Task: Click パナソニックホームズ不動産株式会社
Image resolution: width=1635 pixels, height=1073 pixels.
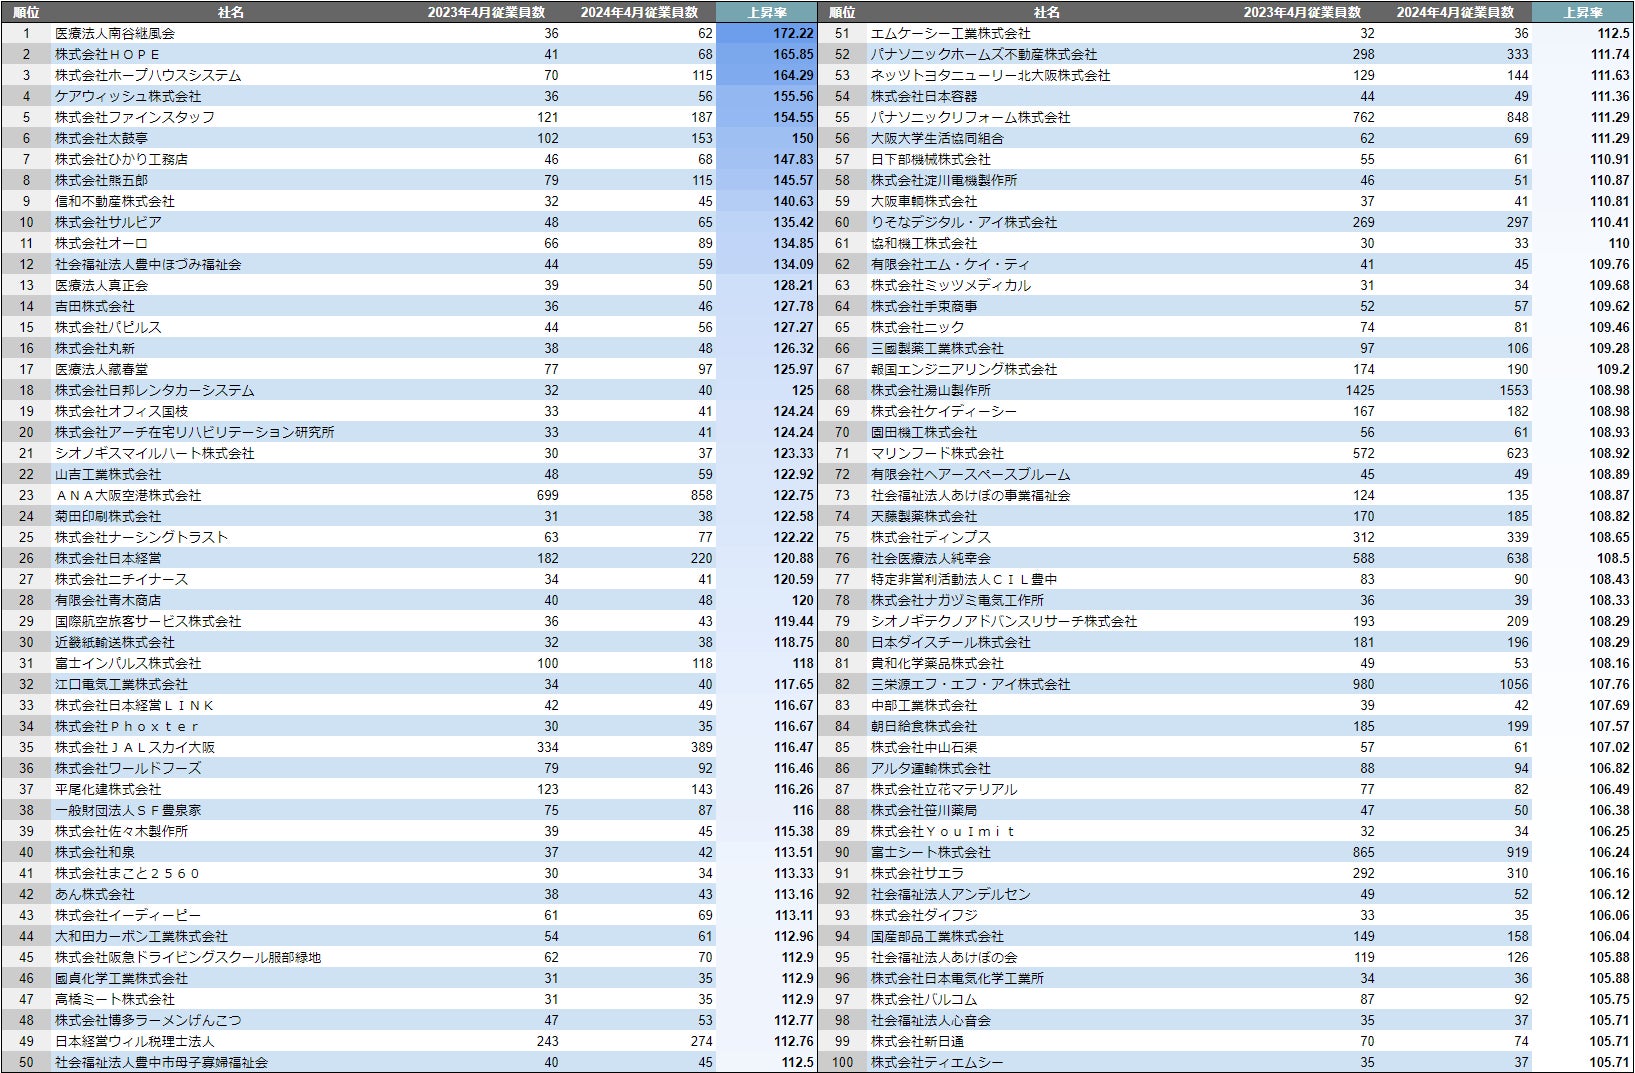Action: (984, 54)
